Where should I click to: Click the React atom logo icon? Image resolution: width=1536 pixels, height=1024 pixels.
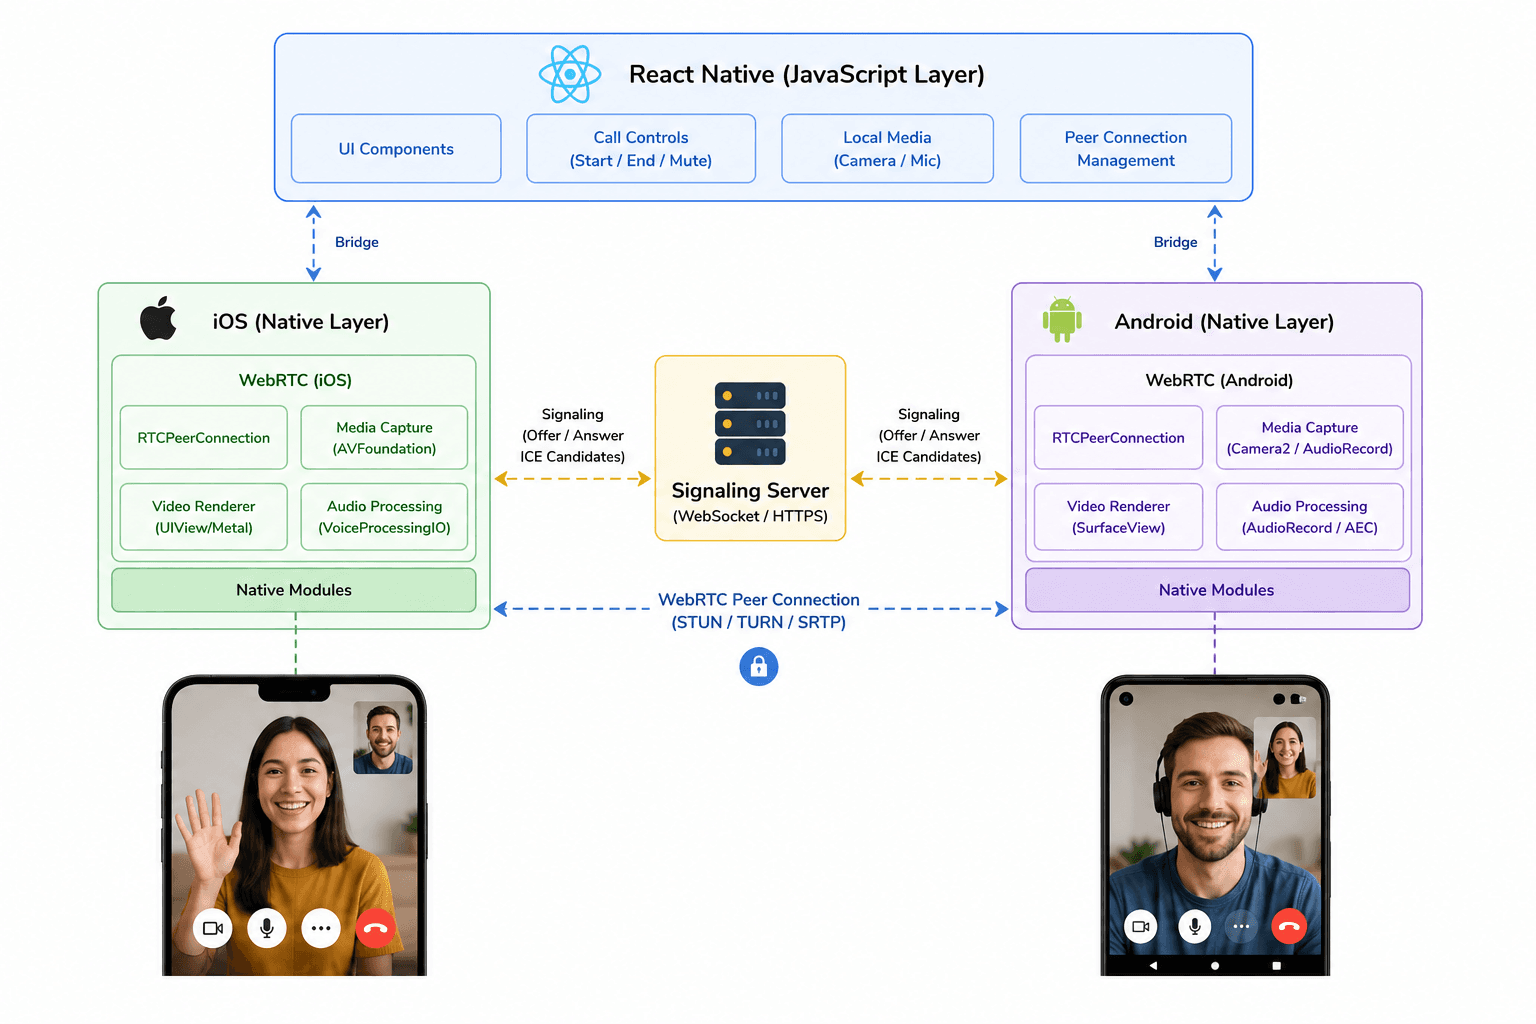pos(570,74)
